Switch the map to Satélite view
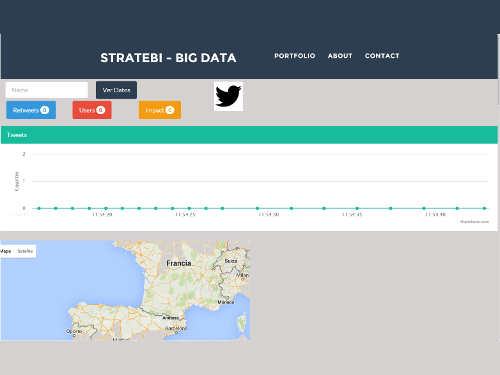The height and width of the screenshot is (375, 500). coord(25,251)
